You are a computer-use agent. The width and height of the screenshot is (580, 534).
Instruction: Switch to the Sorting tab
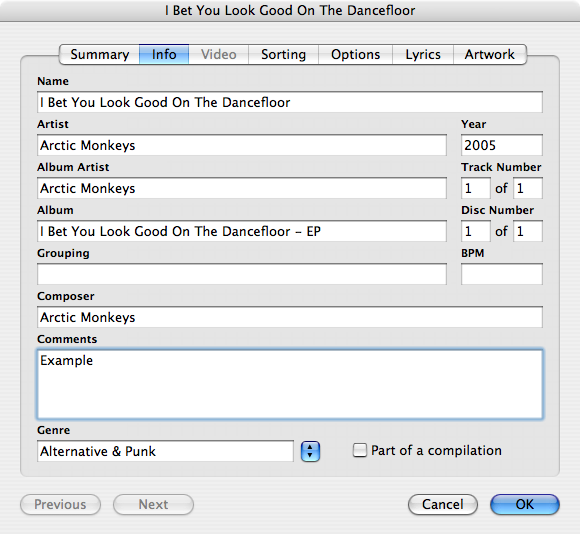tap(283, 54)
